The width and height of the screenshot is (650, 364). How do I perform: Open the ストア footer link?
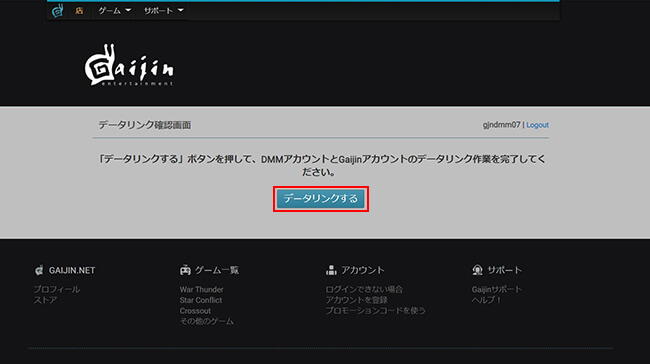[45, 300]
